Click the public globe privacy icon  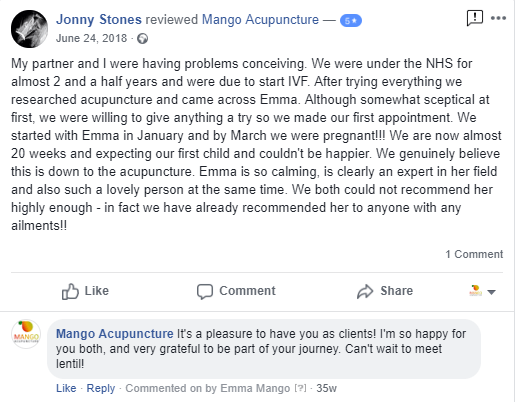(143, 39)
